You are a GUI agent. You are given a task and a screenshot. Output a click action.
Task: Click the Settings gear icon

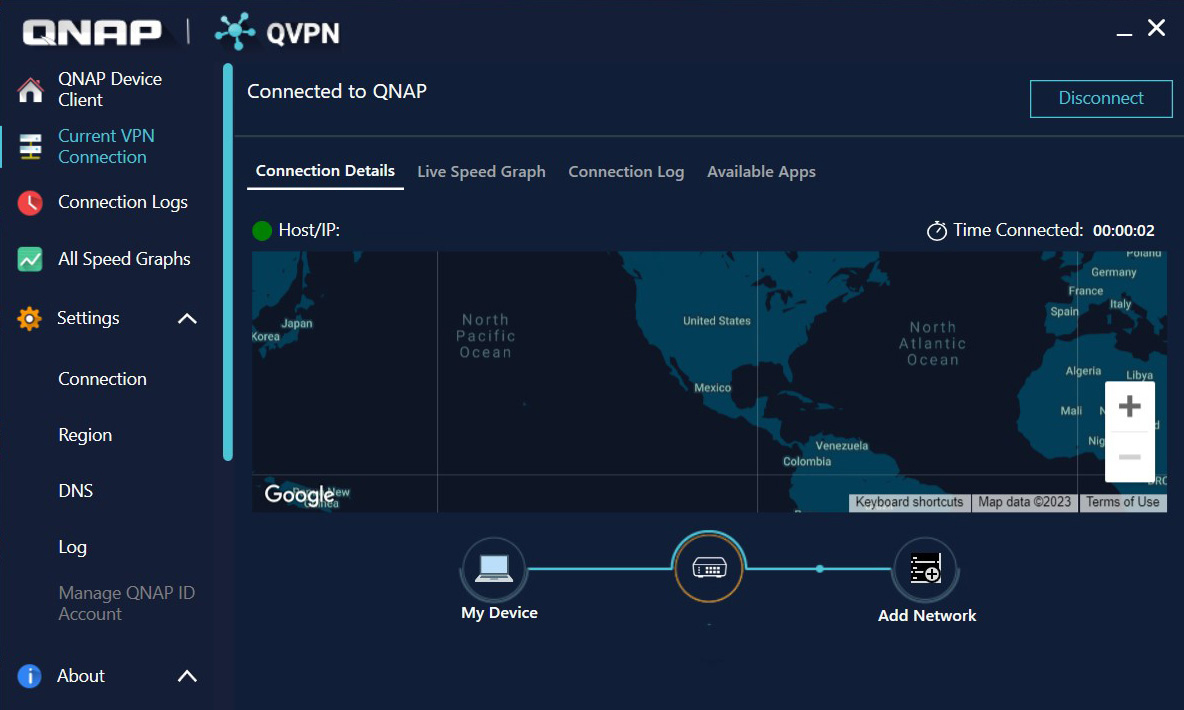point(29,319)
